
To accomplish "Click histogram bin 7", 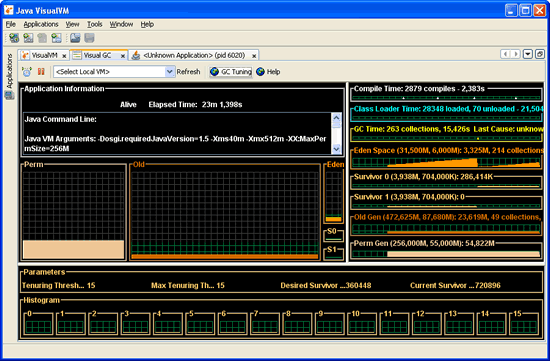I will tap(265, 323).
